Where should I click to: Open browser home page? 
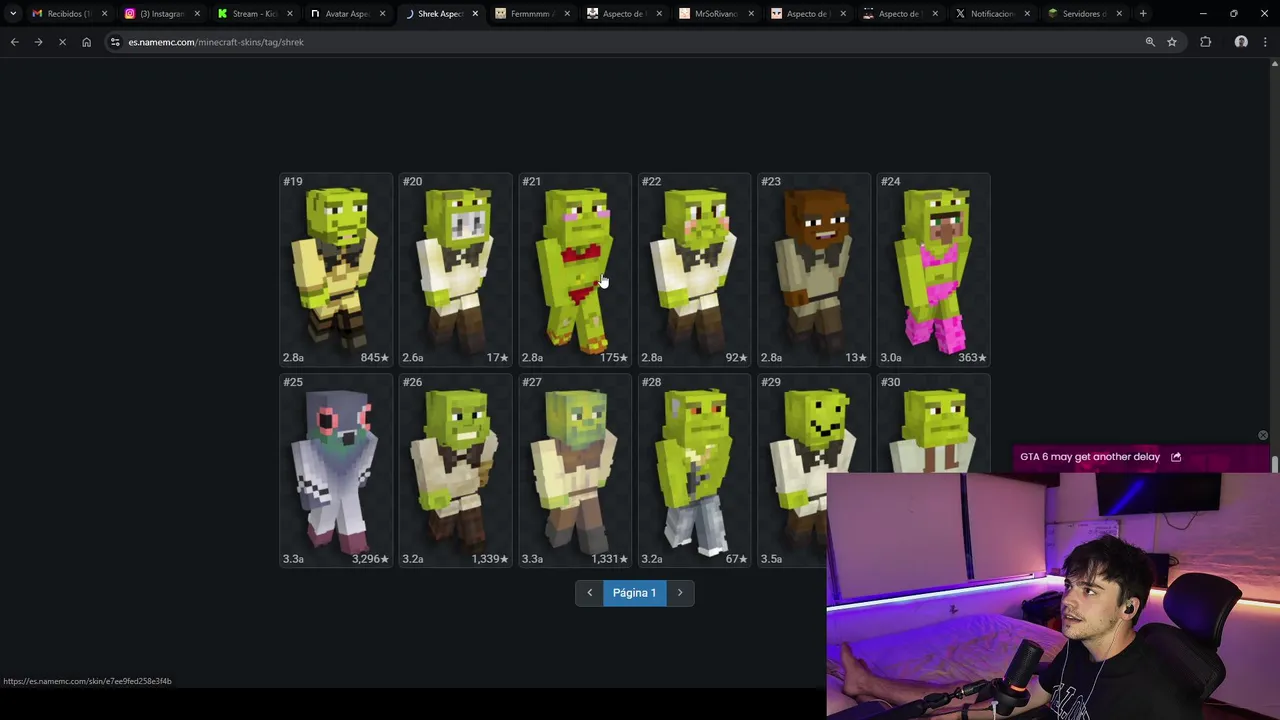pos(86,42)
